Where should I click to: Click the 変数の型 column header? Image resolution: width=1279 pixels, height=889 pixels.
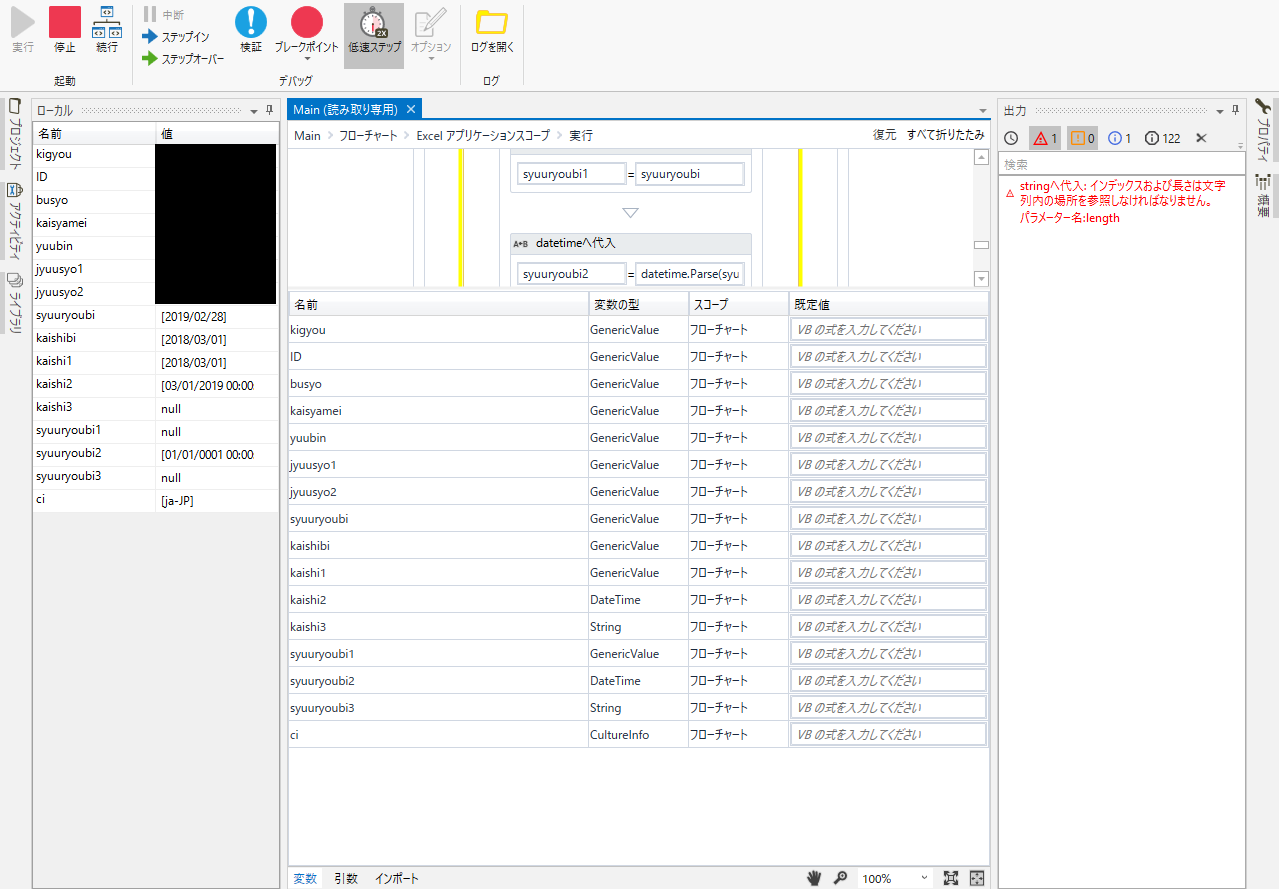tap(638, 303)
